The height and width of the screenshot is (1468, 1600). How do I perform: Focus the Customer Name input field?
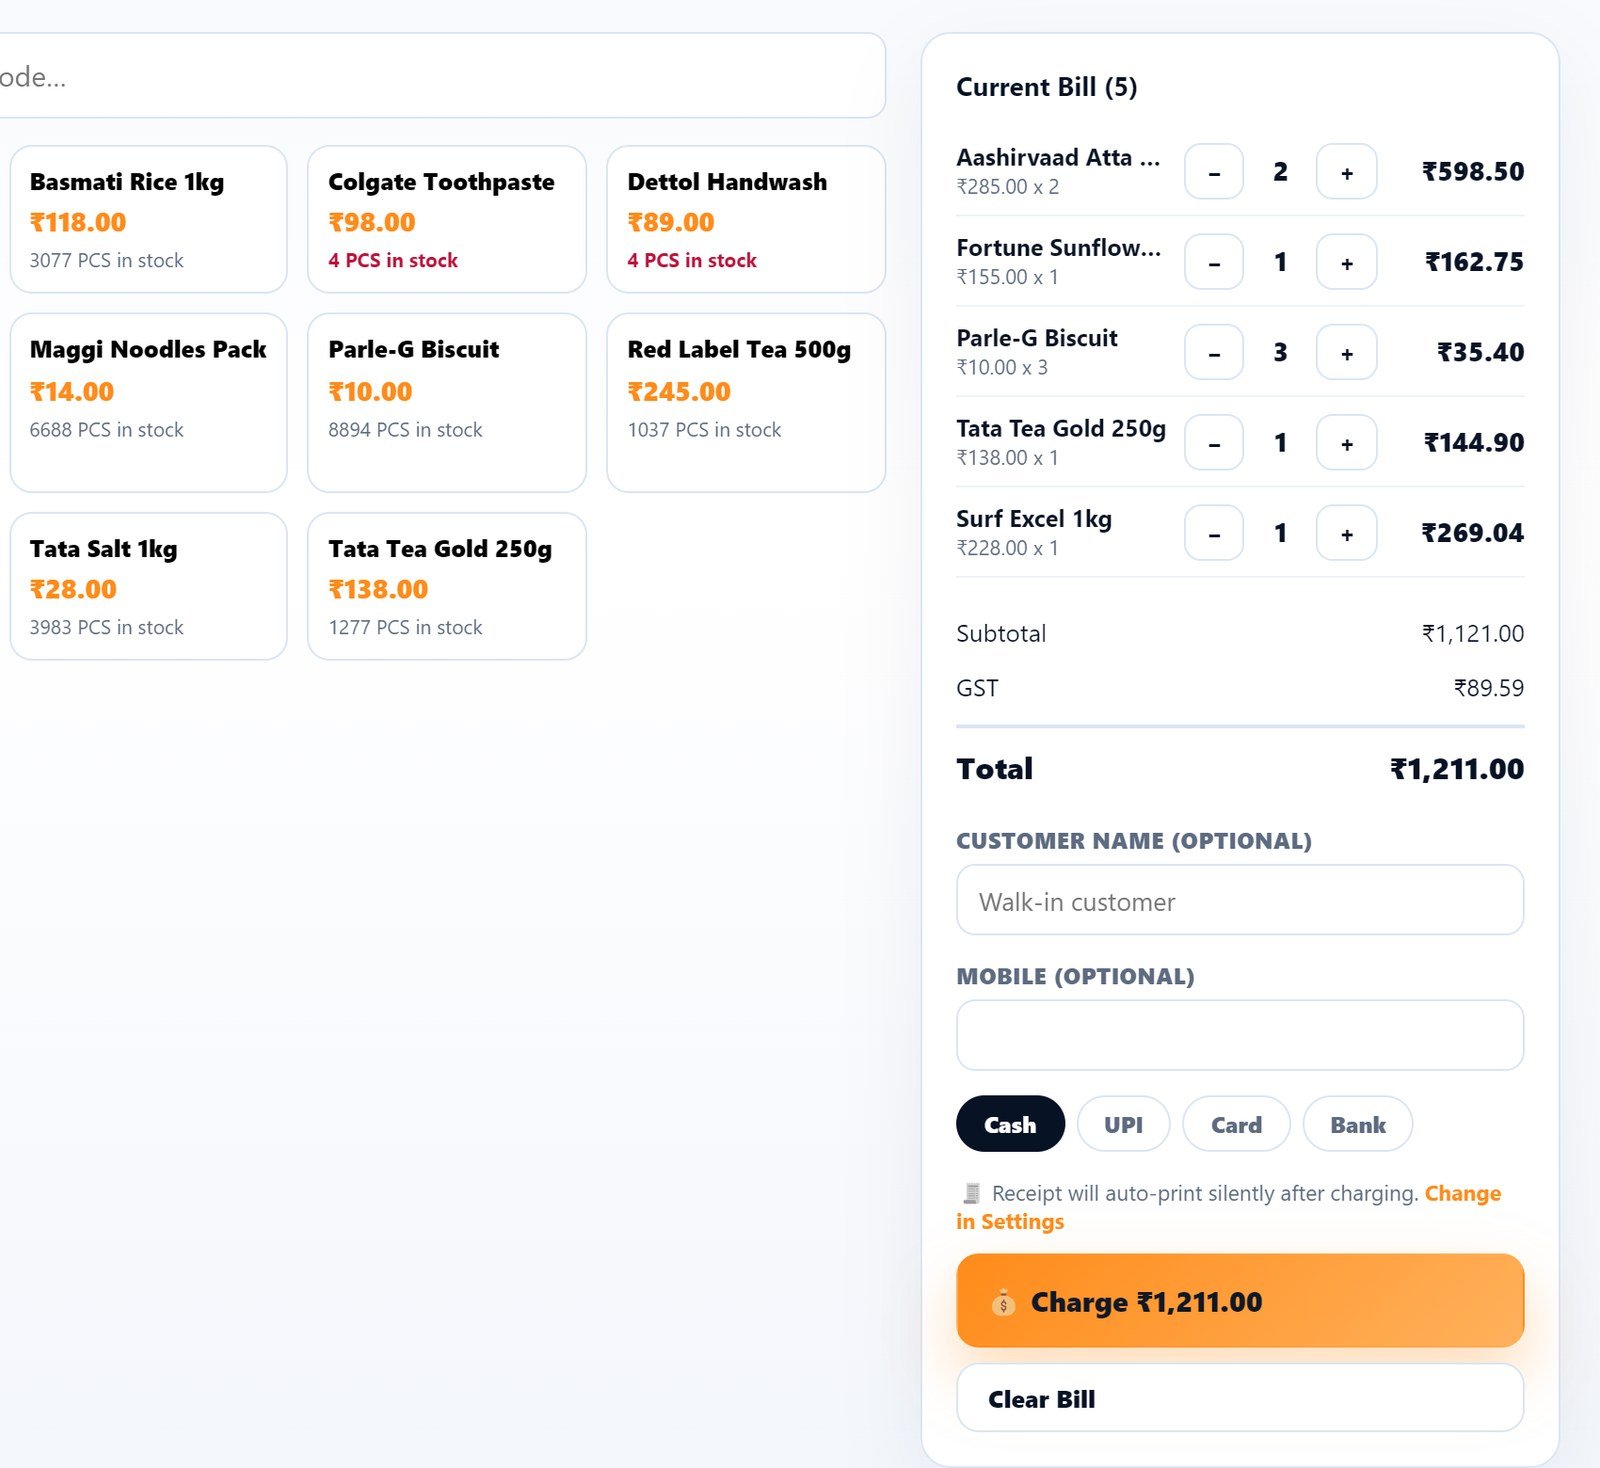(1240, 900)
